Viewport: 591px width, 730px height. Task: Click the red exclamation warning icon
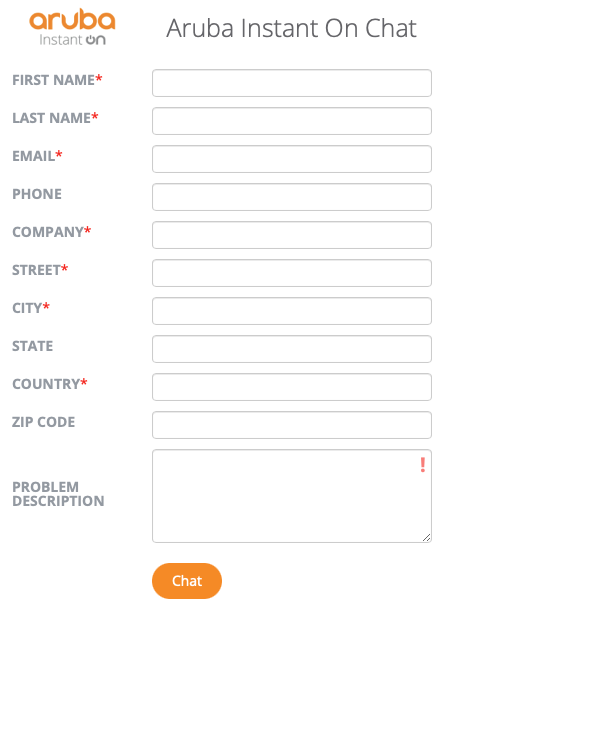pos(422,465)
